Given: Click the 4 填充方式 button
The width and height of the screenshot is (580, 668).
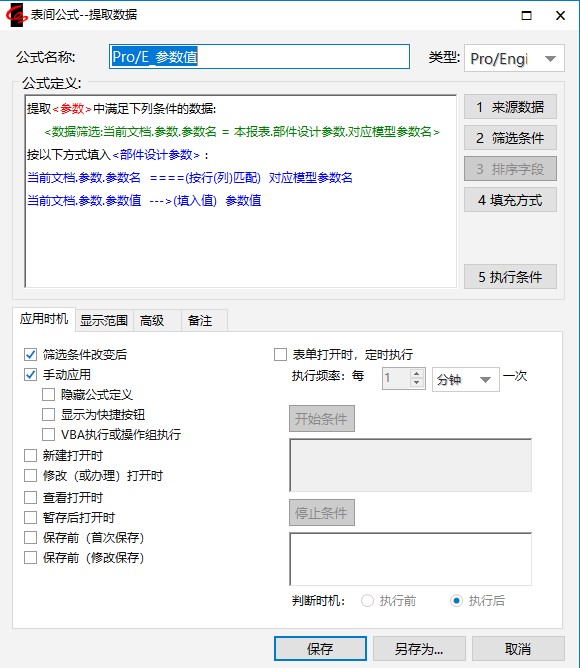Looking at the screenshot, I should (510, 200).
